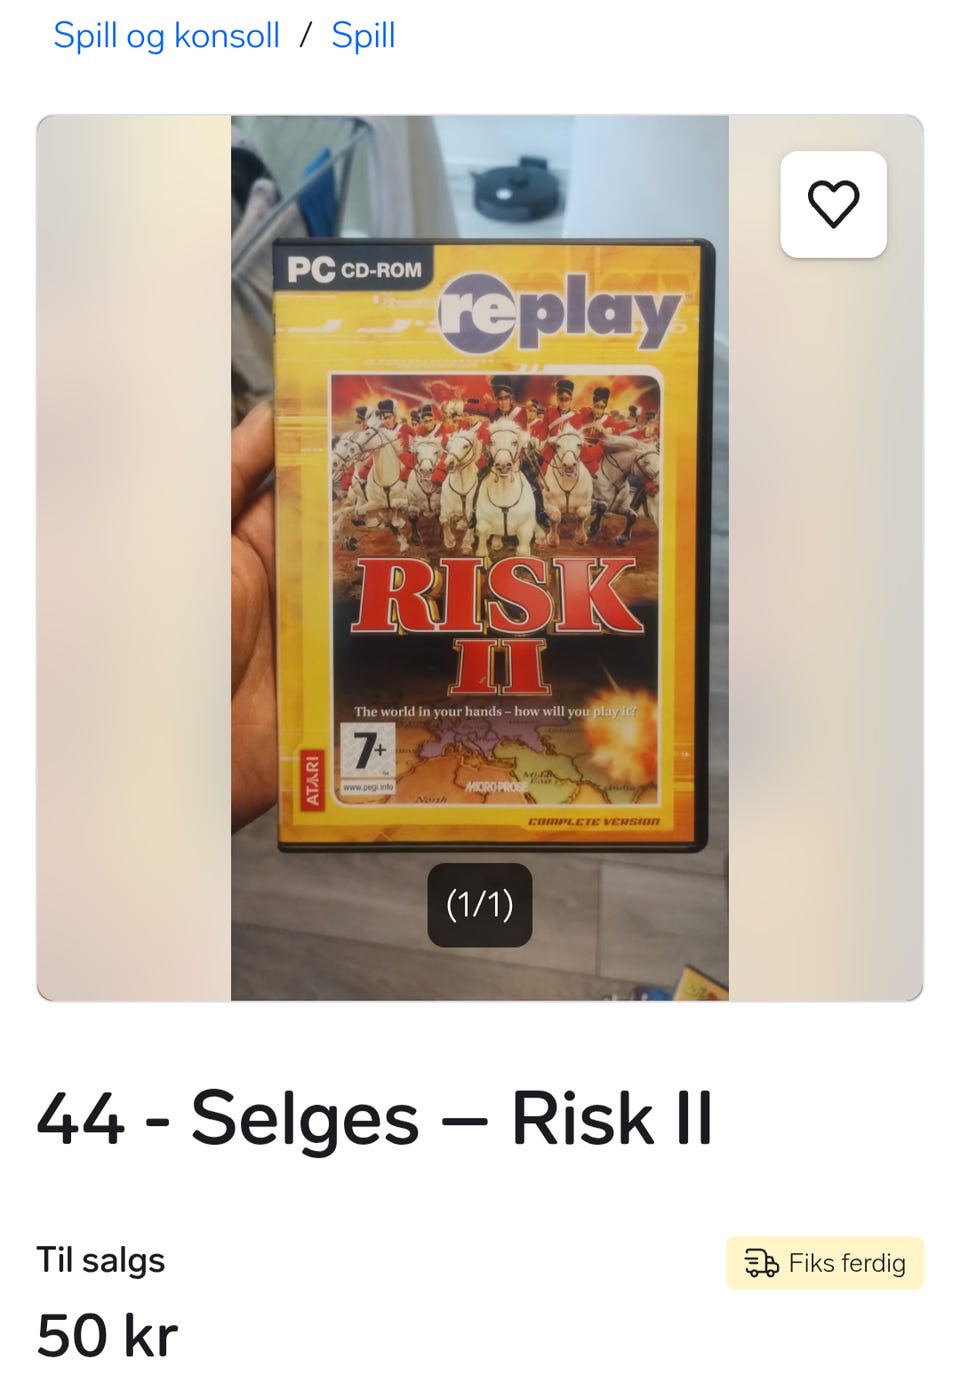The width and height of the screenshot is (960, 1382).
Task: Click the 50 kr price
Action: pyautogui.click(x=107, y=1335)
